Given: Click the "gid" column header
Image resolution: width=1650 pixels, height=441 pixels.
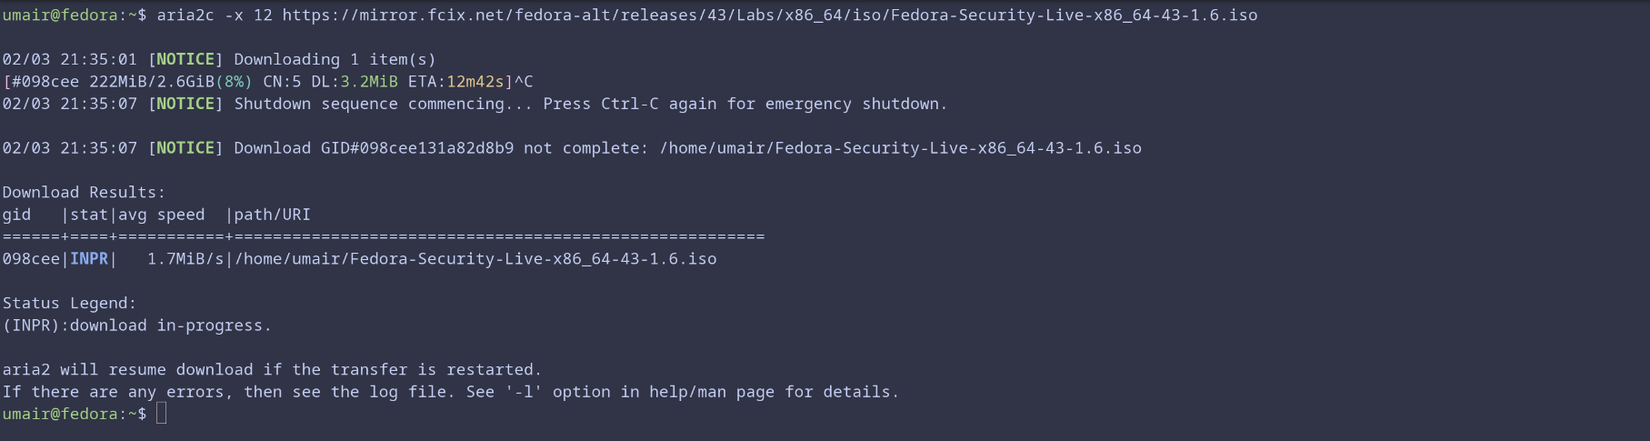Looking at the screenshot, I should (x=17, y=214).
